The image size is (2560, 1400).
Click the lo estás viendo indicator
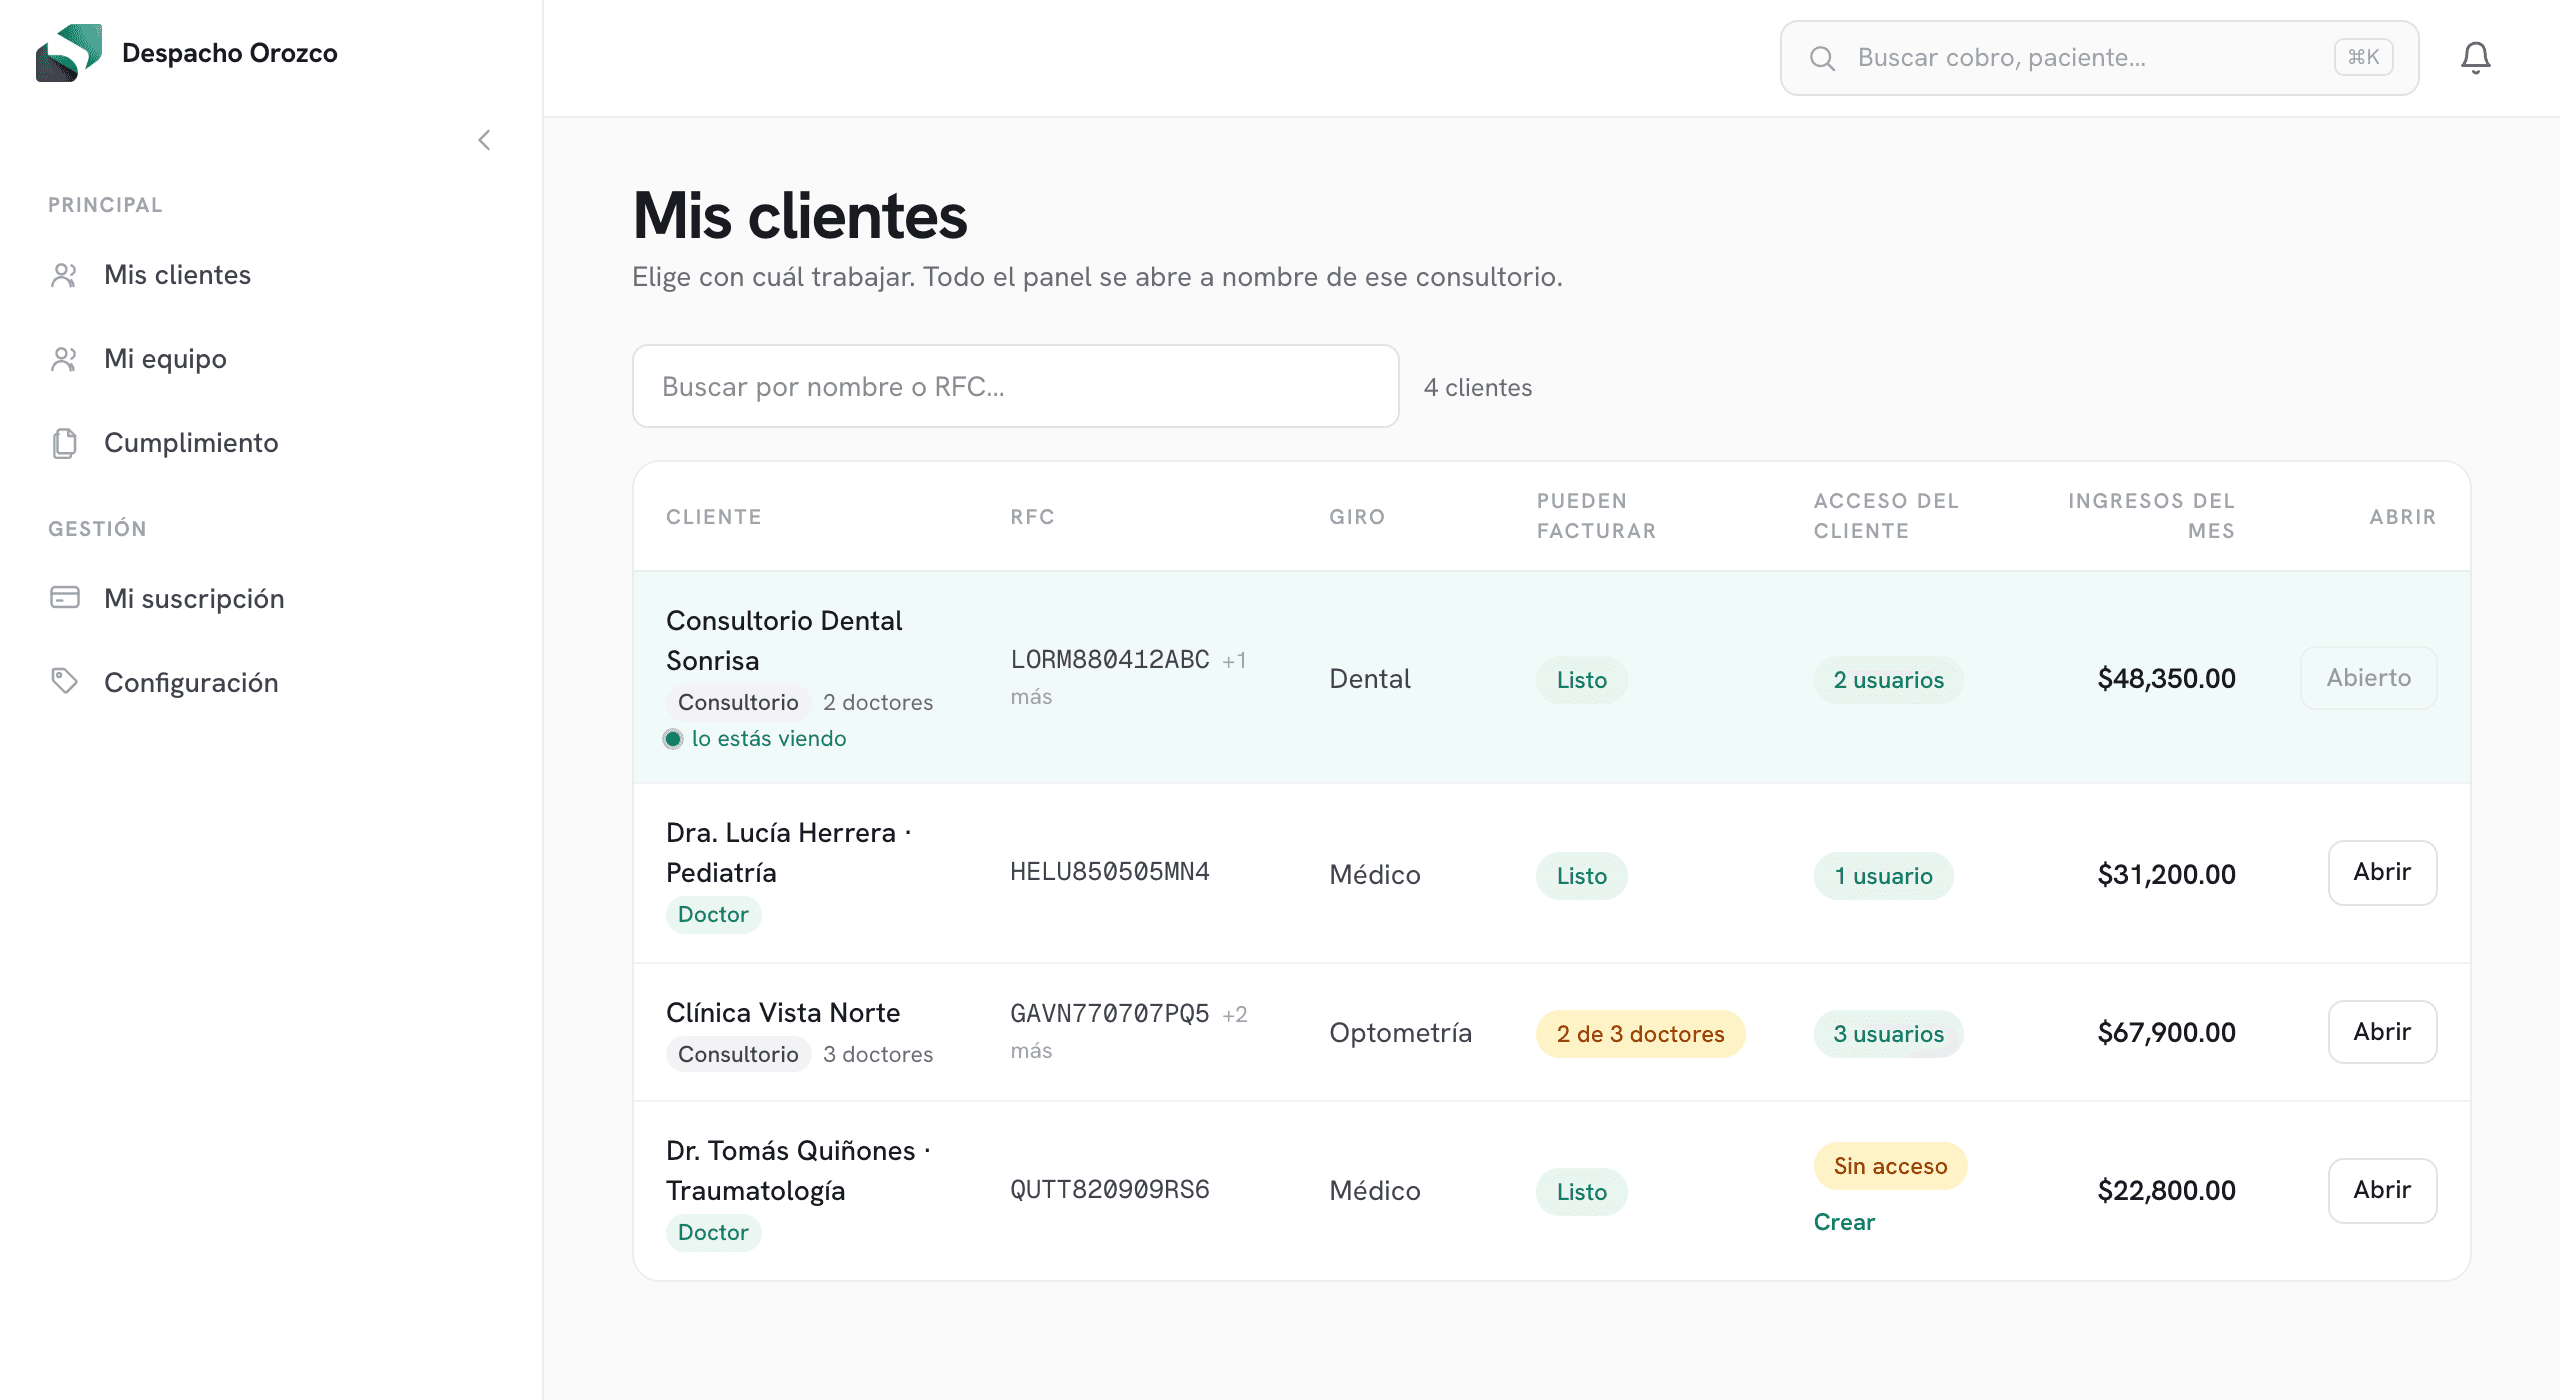click(x=756, y=739)
